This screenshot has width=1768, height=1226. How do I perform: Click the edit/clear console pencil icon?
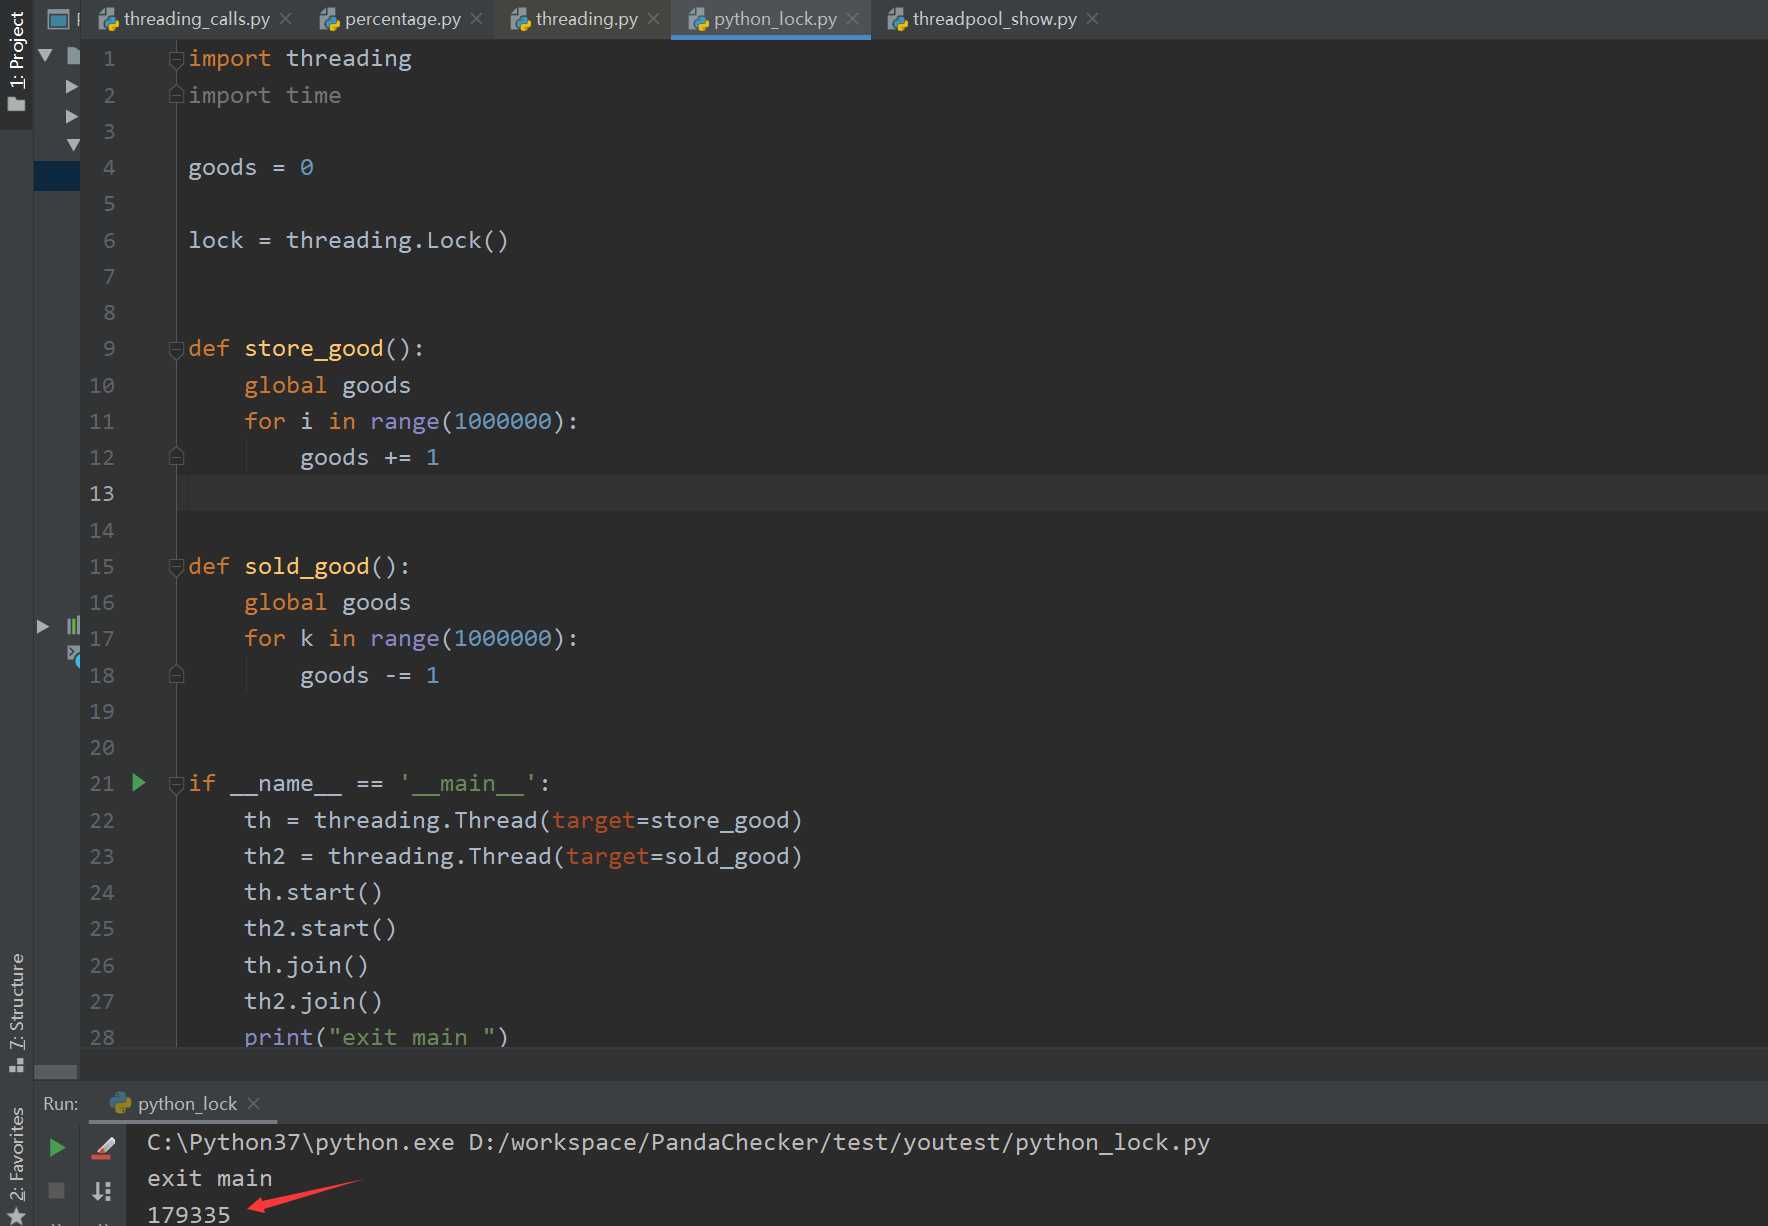(x=103, y=1148)
